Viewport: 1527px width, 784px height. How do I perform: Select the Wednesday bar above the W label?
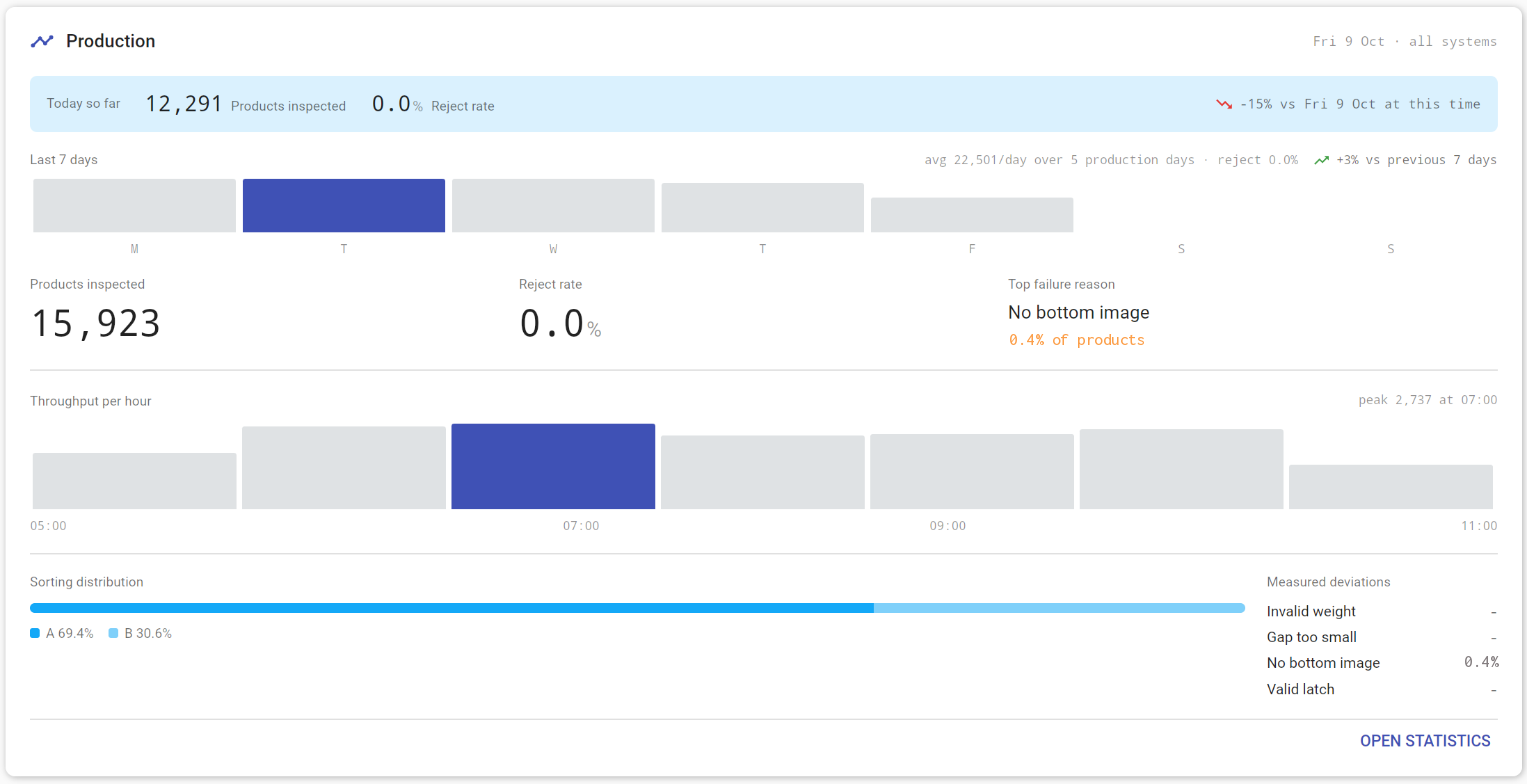pyautogui.click(x=553, y=206)
